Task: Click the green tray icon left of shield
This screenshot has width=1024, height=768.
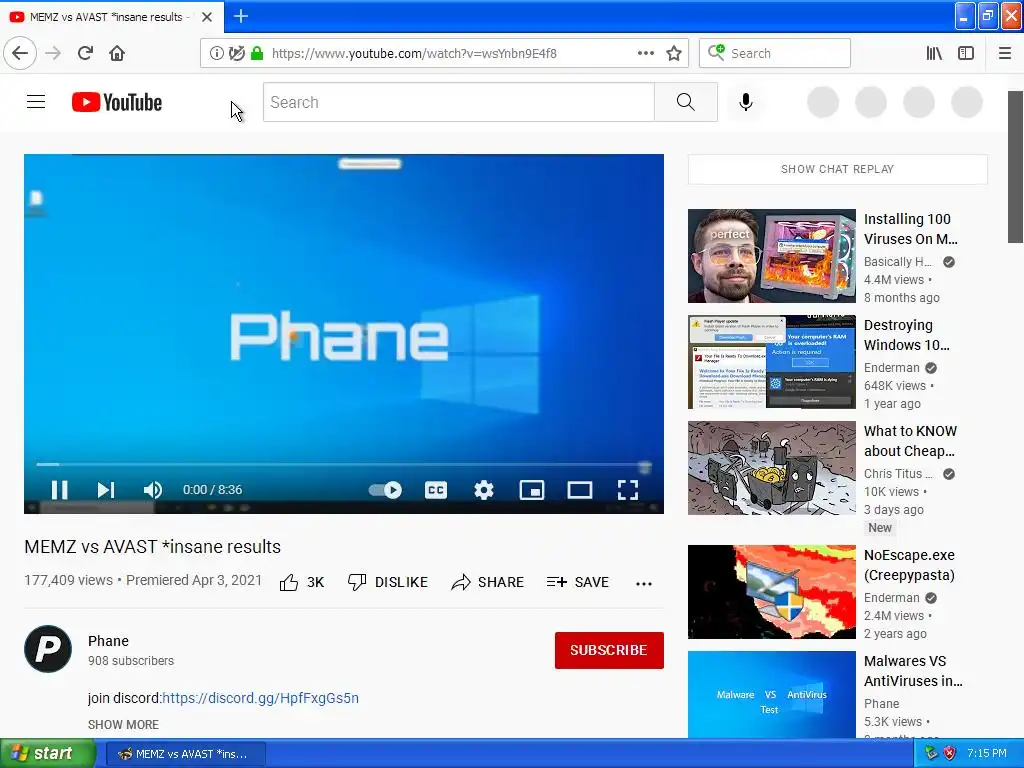Action: (931, 754)
